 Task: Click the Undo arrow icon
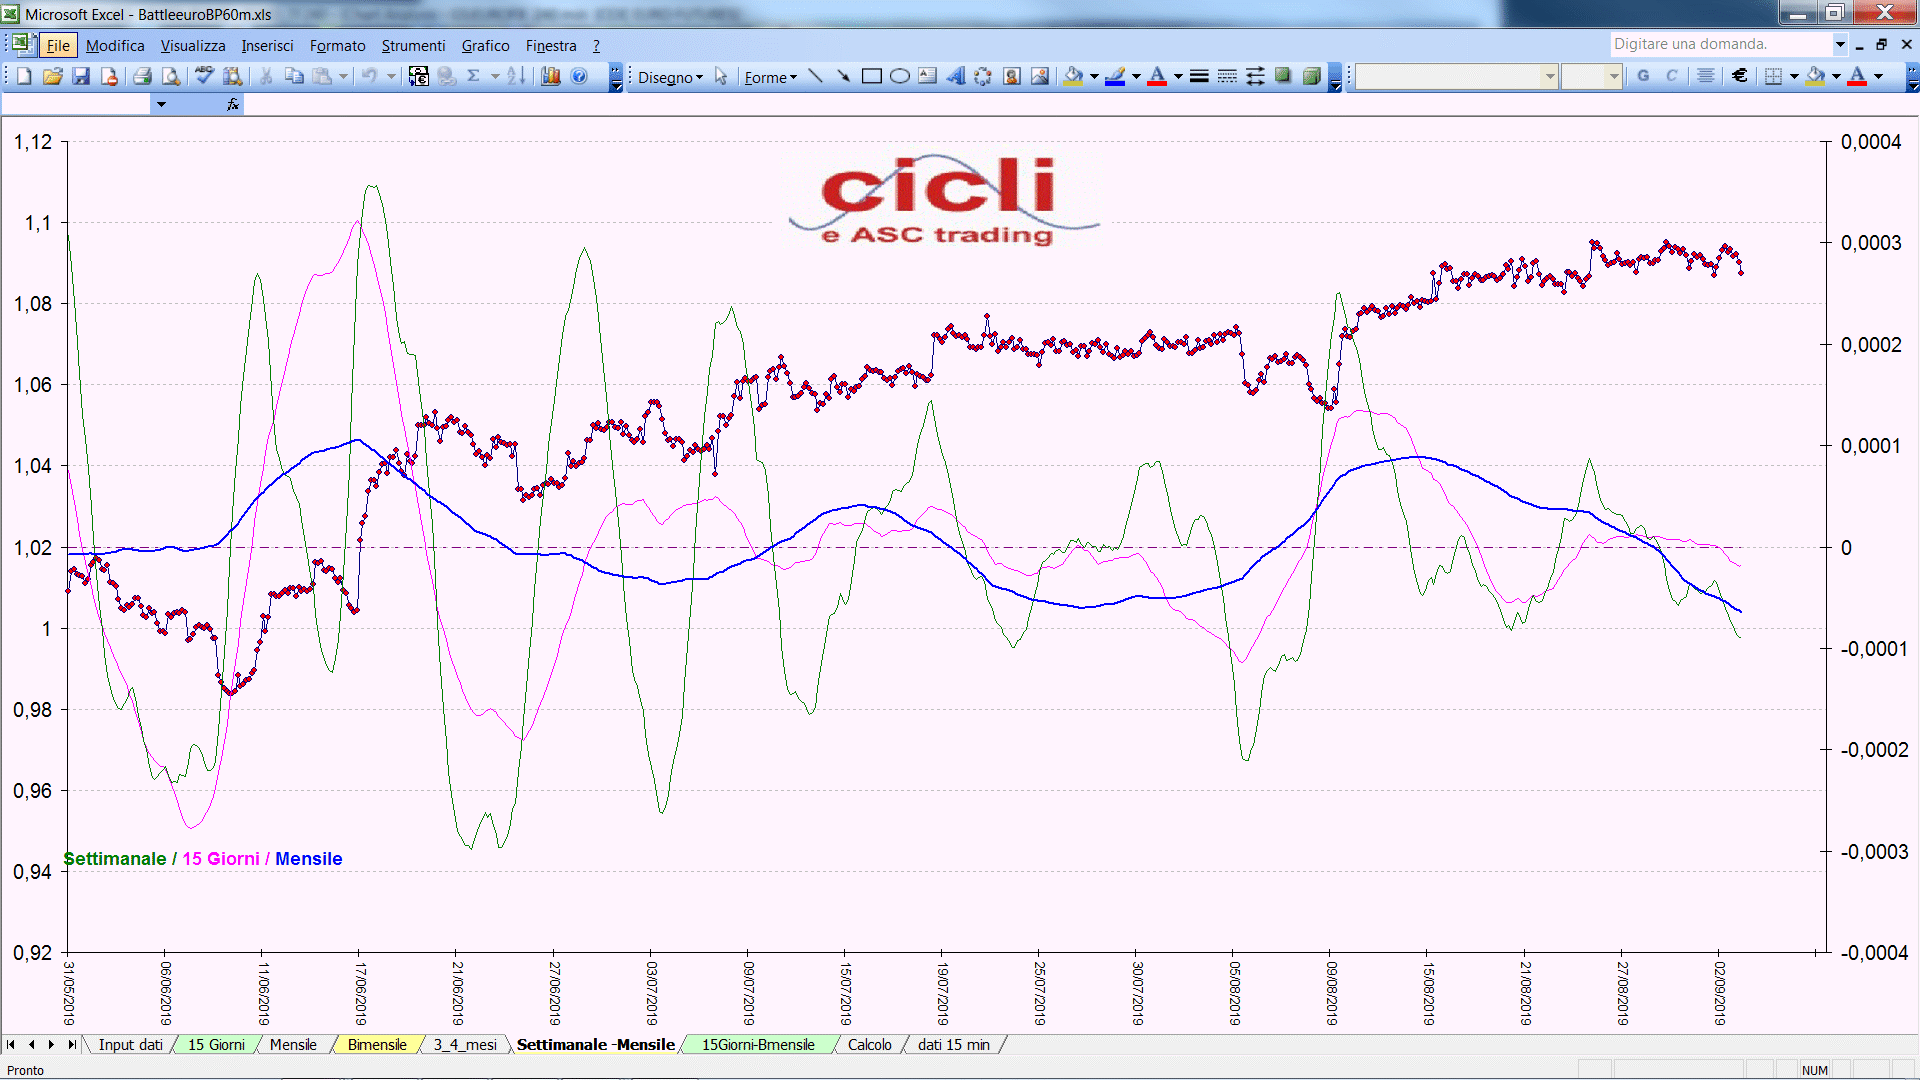tap(370, 76)
